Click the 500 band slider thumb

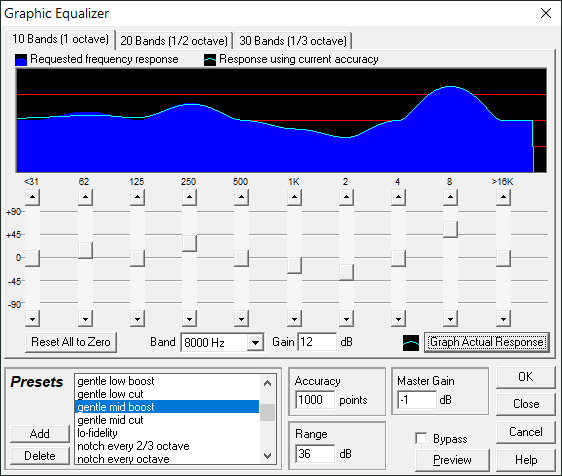pos(242,258)
